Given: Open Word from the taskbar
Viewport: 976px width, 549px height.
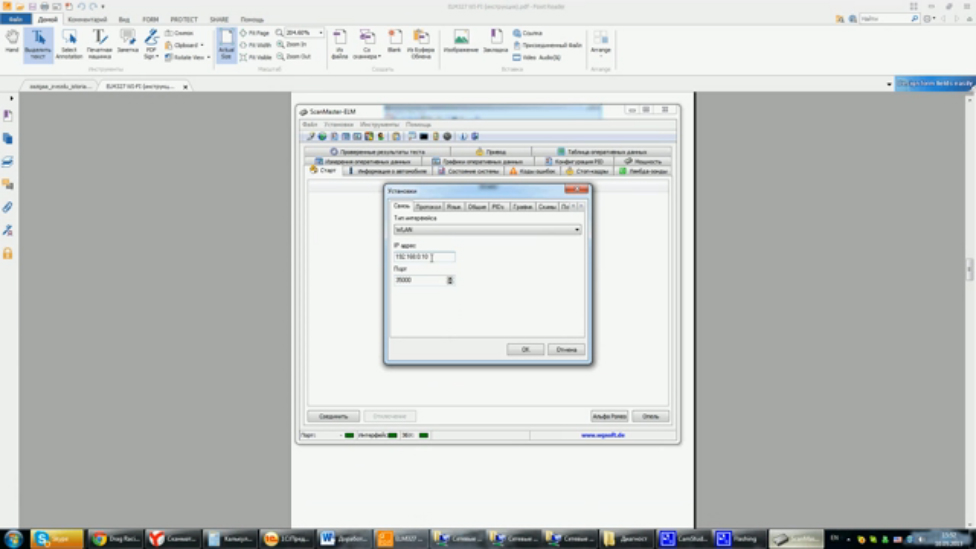Looking at the screenshot, I should (344, 538).
